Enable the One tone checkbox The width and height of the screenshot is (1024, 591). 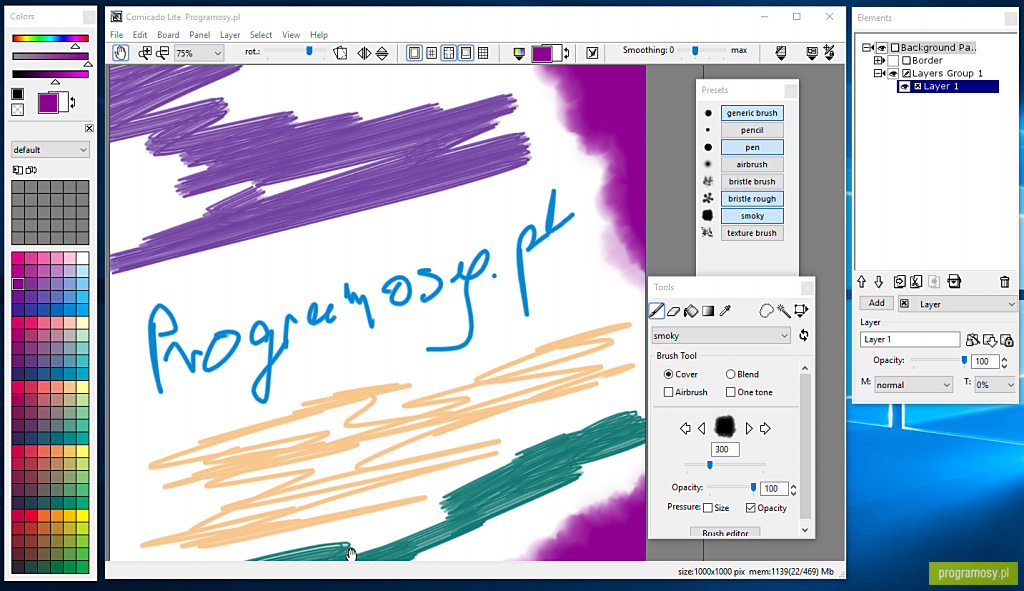tap(730, 392)
